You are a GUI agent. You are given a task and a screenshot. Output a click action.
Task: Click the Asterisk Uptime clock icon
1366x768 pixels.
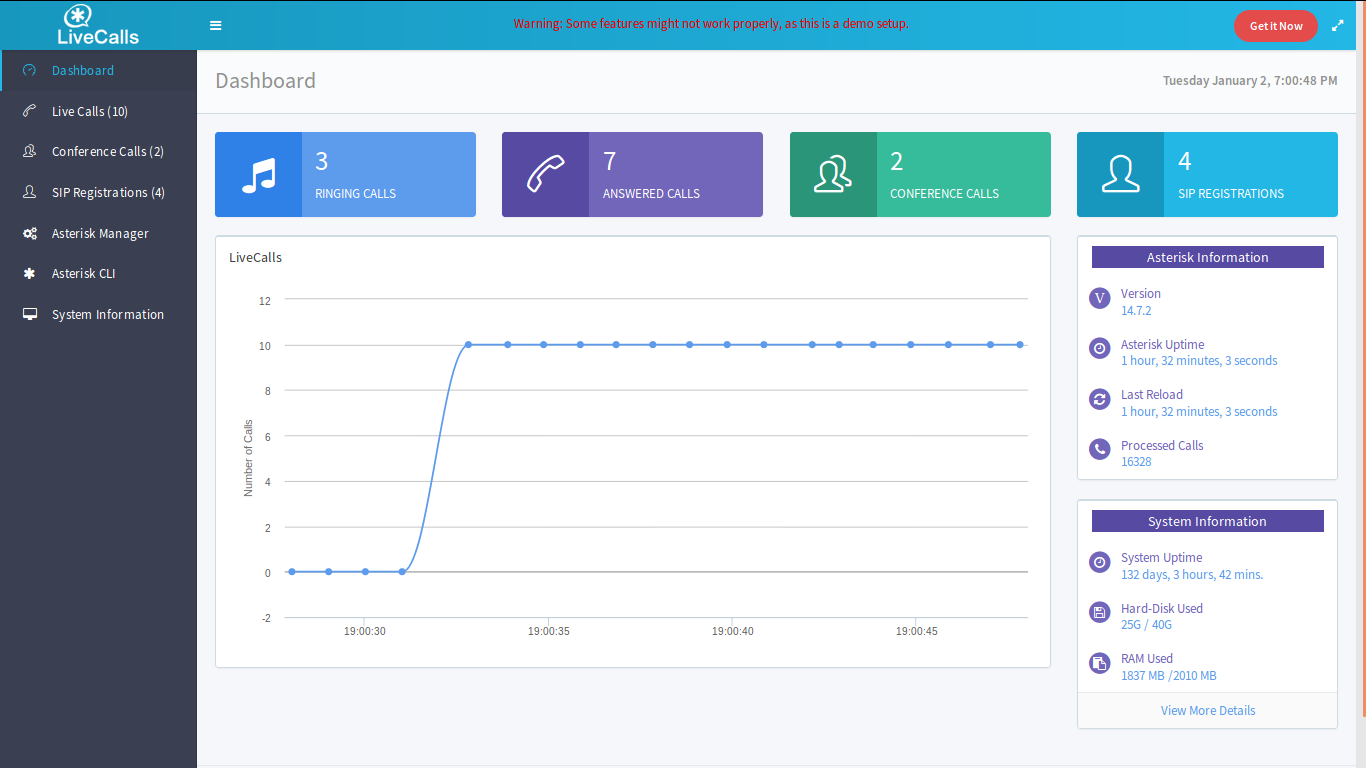coord(1100,348)
